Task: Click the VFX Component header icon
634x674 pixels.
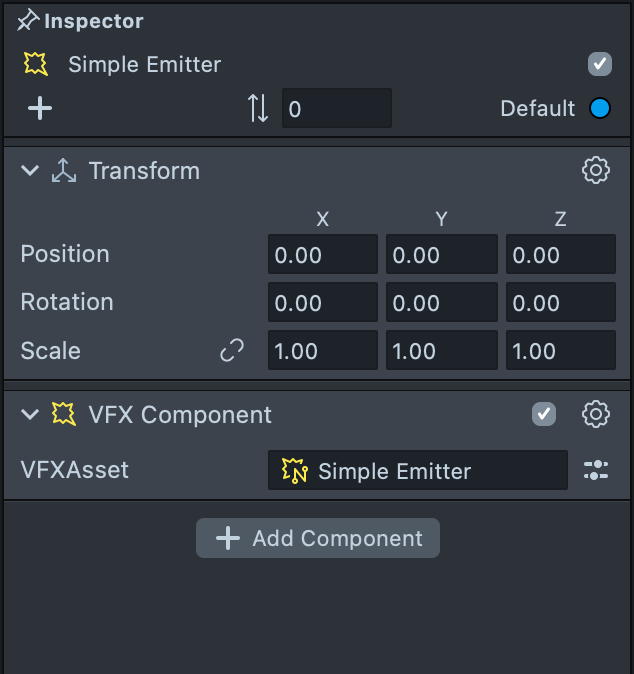Action: pos(64,414)
